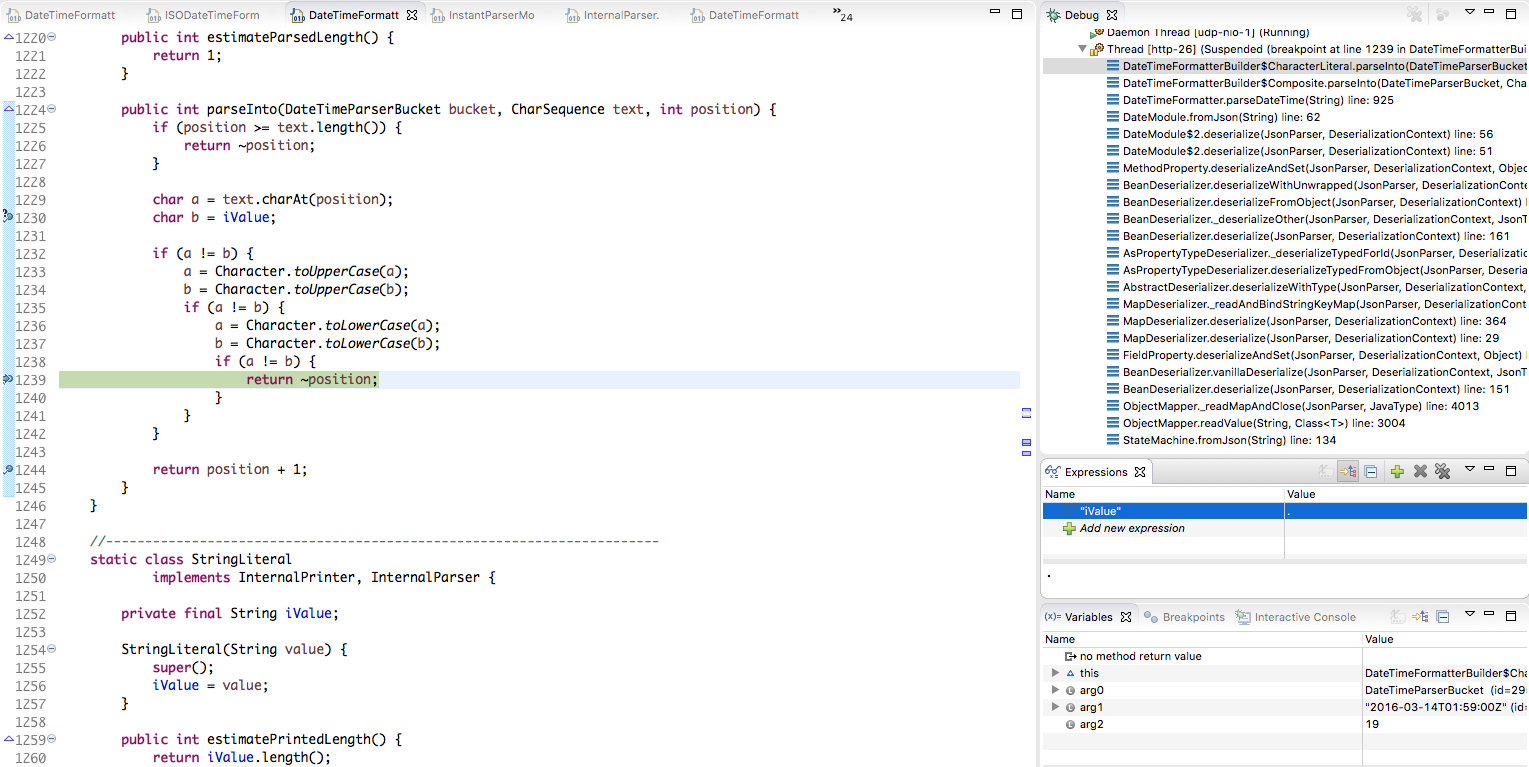Image resolution: width=1529 pixels, height=767 pixels.
Task: Switch to the Breakpoints tab
Action: point(1185,617)
